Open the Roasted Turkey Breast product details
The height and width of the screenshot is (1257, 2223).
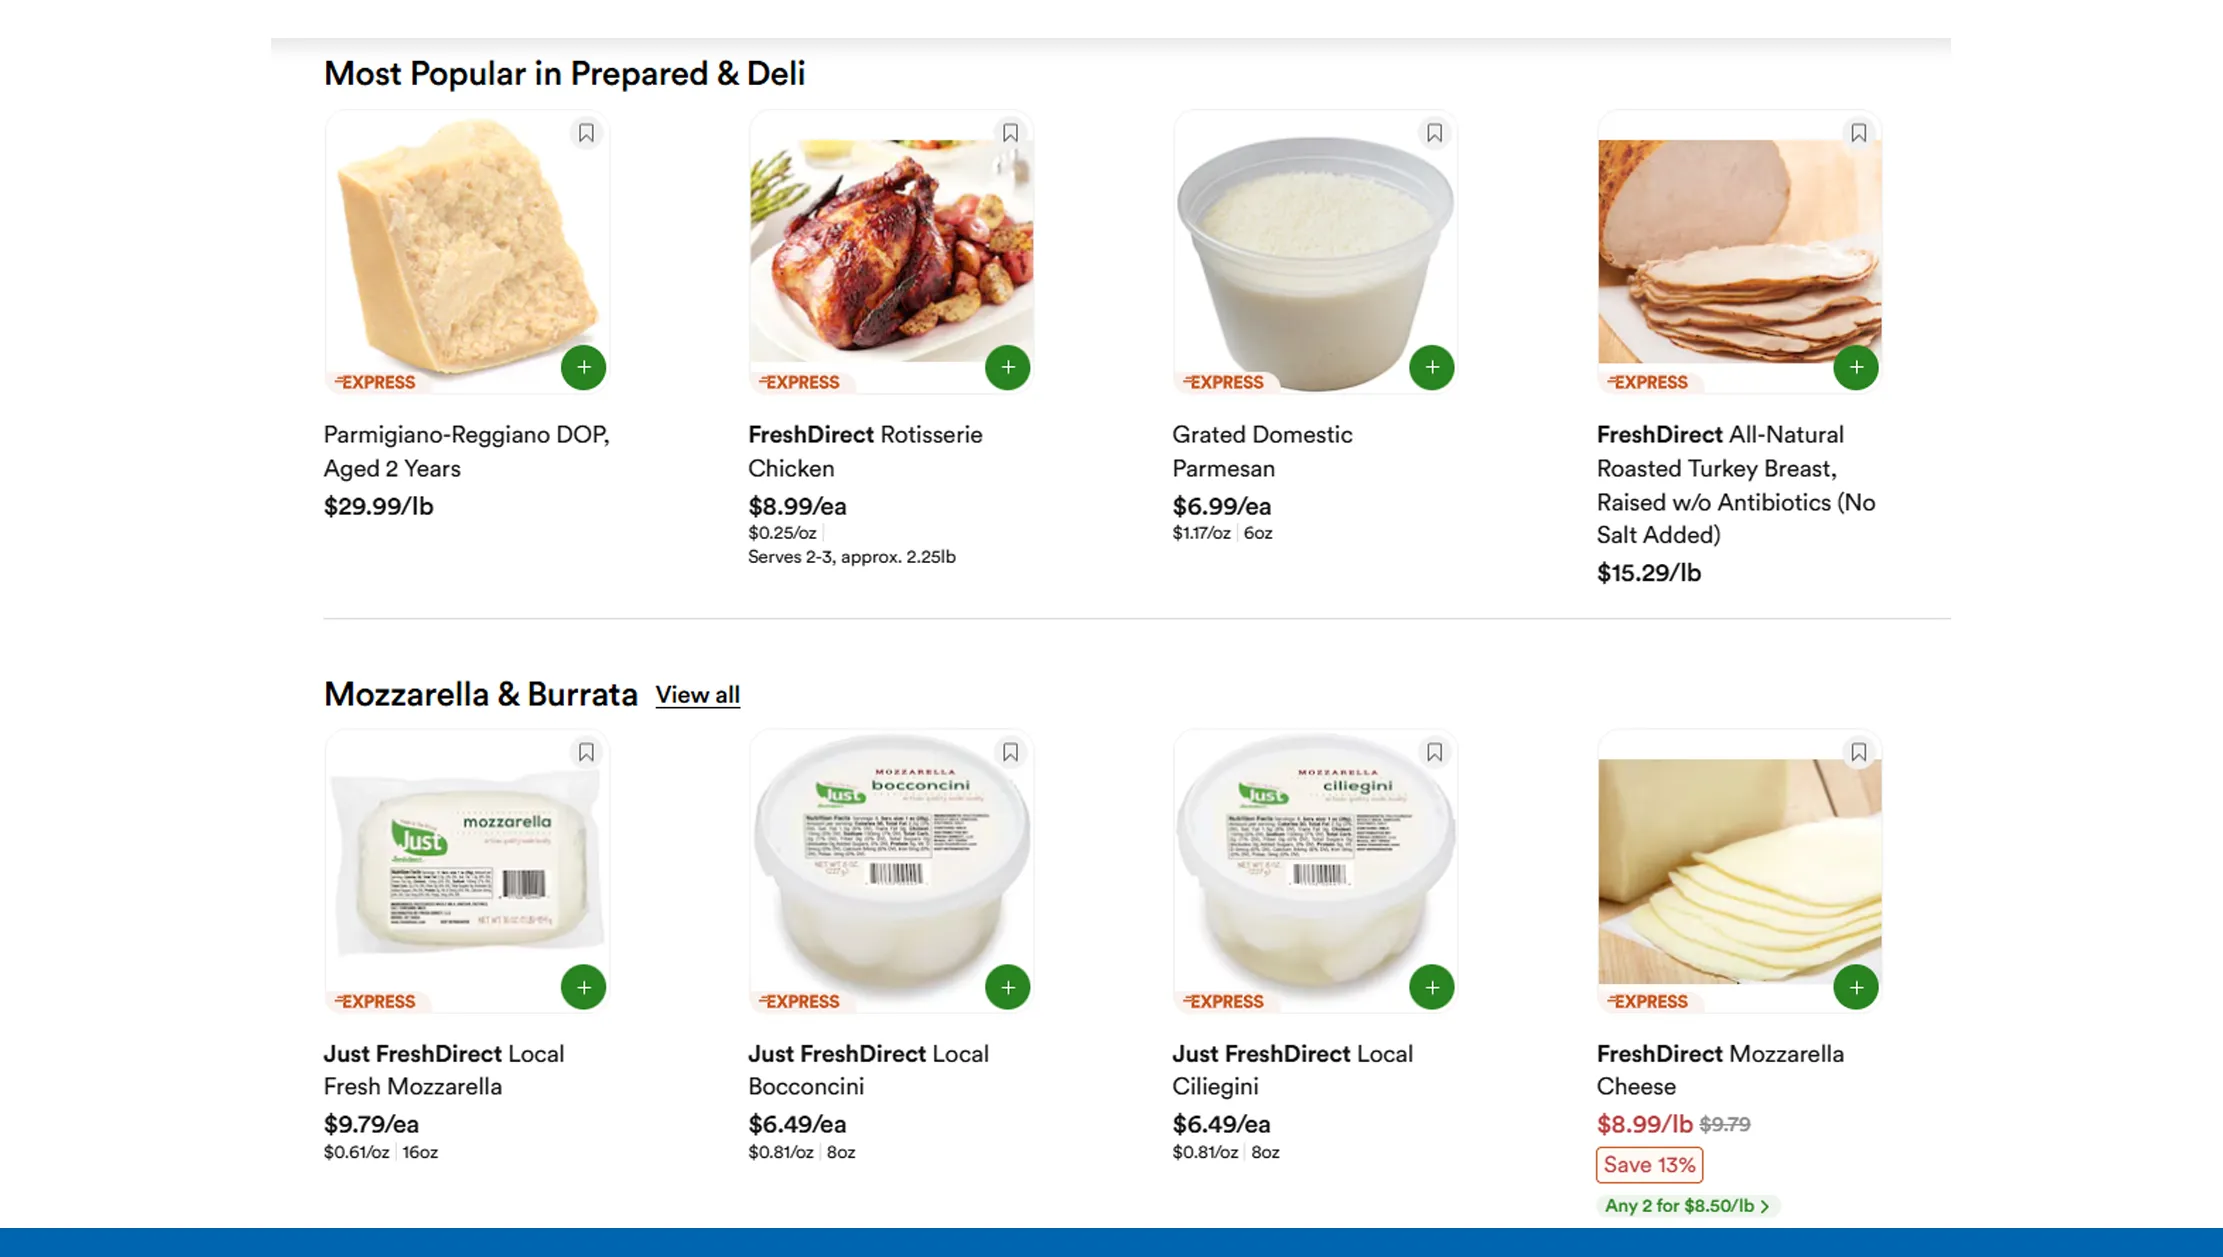tap(1739, 250)
